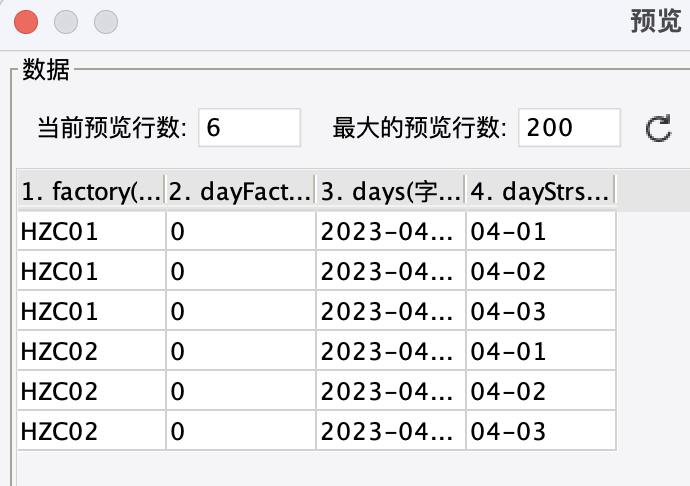
Task: Click the 04-01 cell in the HZC02 row
Action: [540, 351]
